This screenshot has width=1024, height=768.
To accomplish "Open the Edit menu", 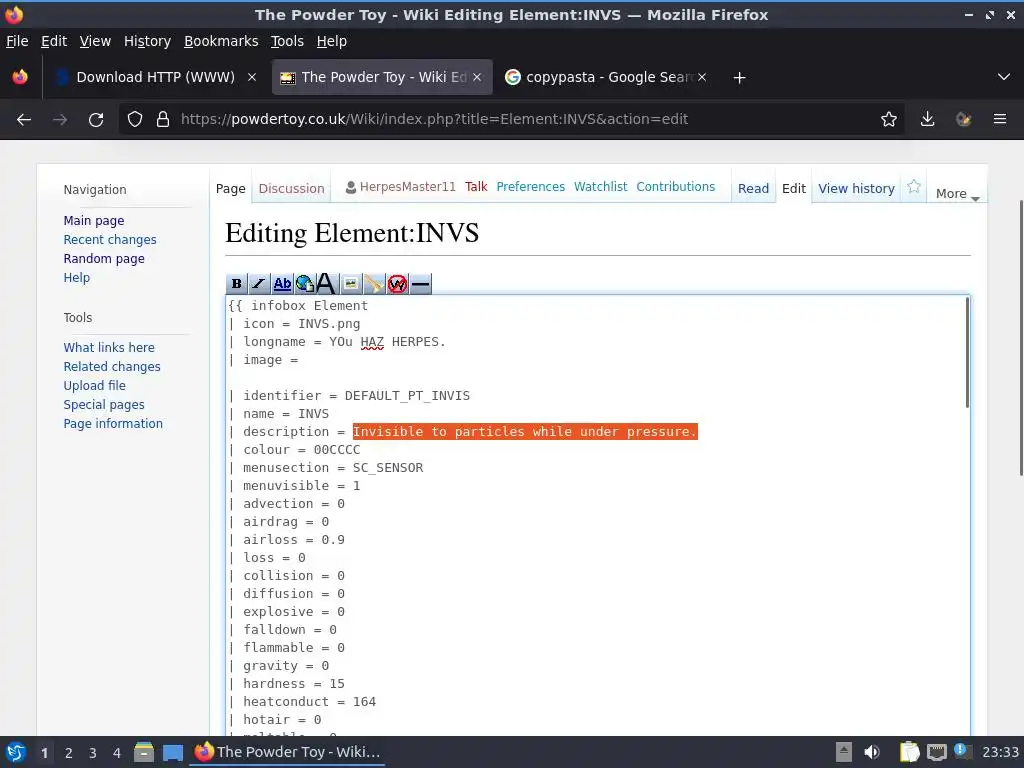I will 54,41.
